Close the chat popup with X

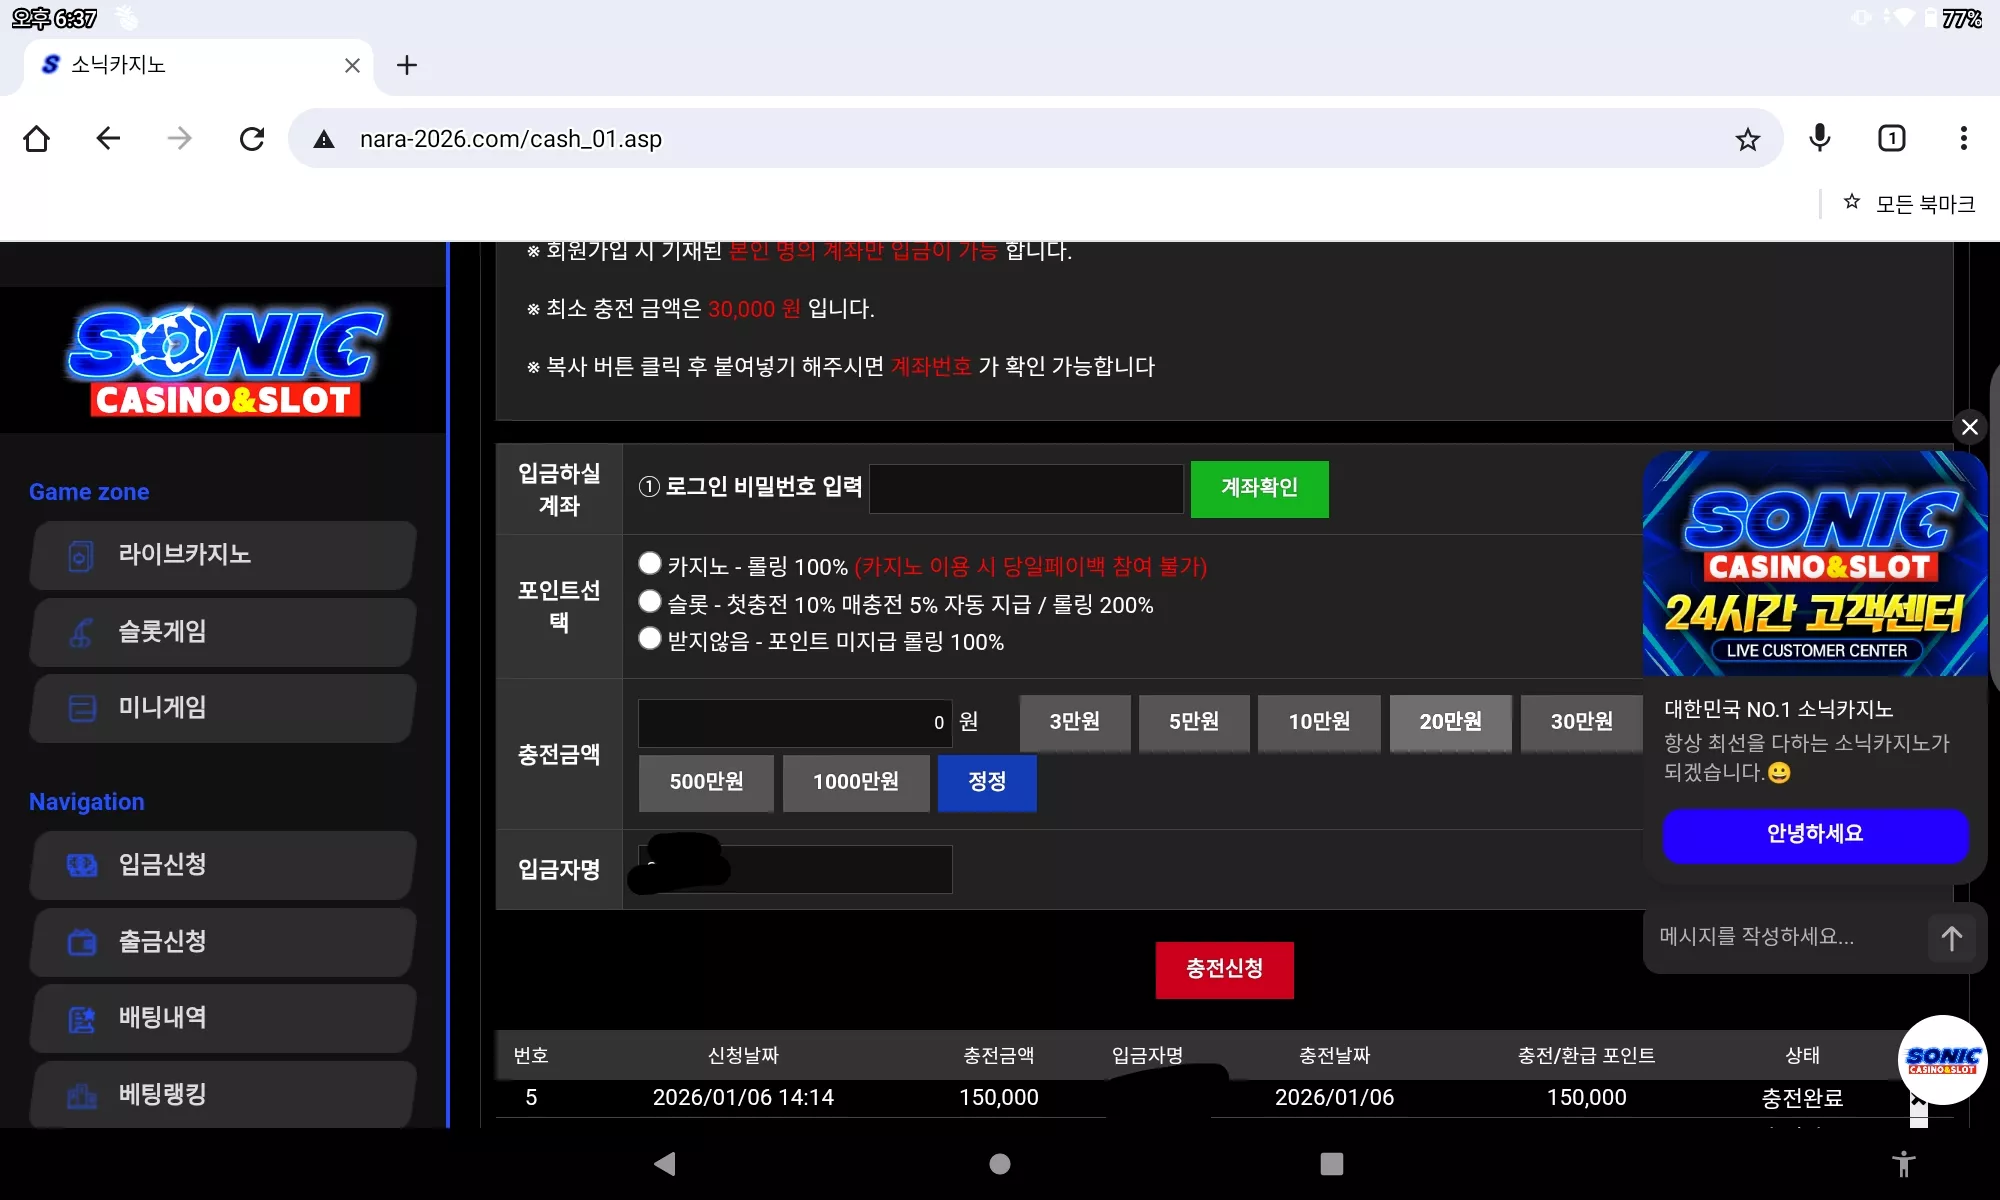(1970, 428)
